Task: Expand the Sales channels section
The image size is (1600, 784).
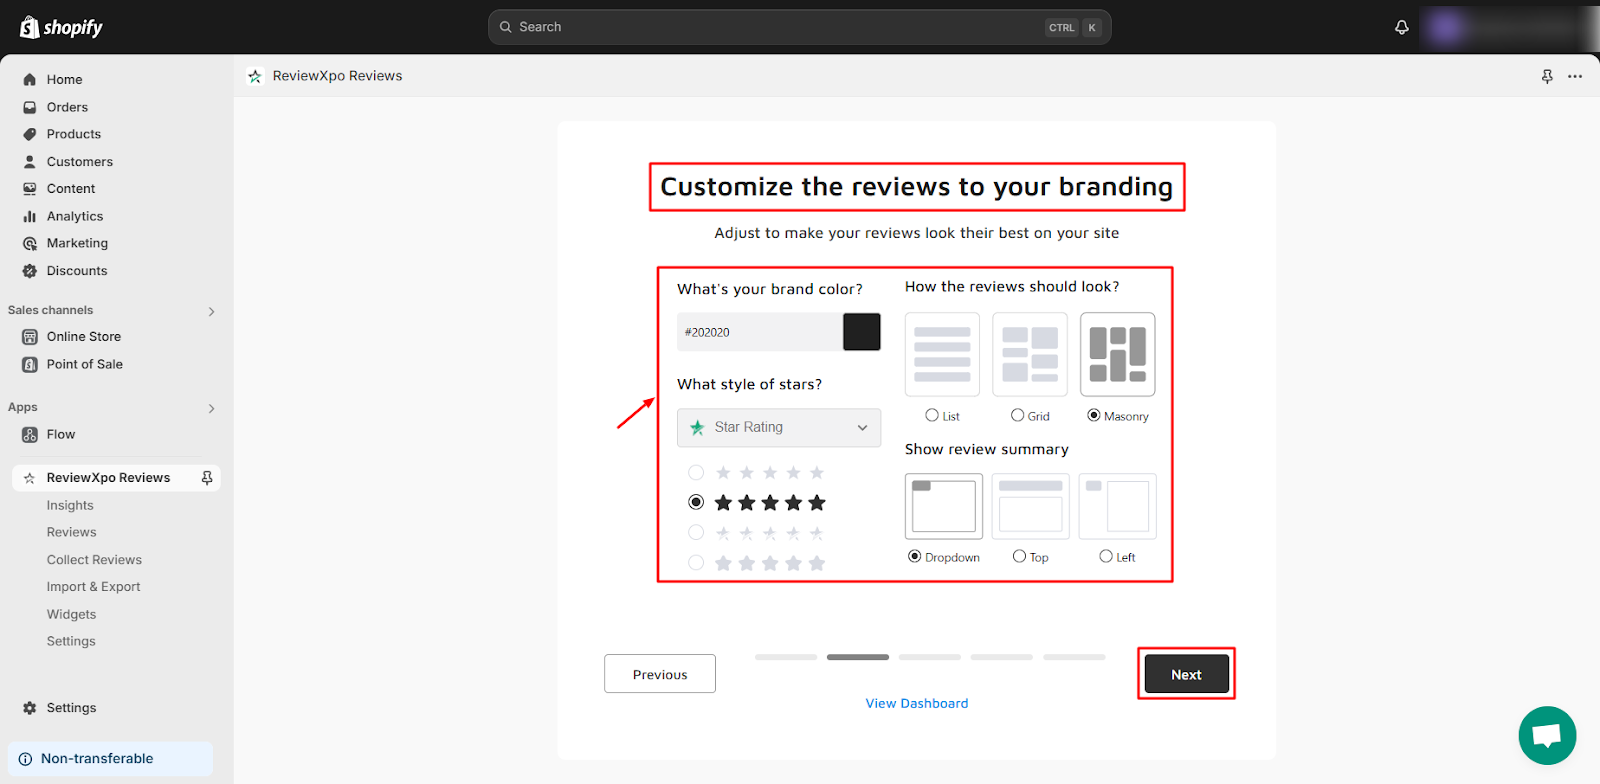Action: point(211,311)
